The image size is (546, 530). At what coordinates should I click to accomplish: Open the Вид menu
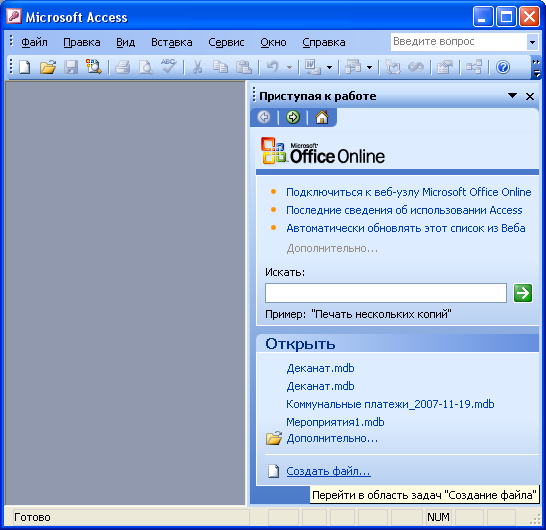(x=125, y=42)
